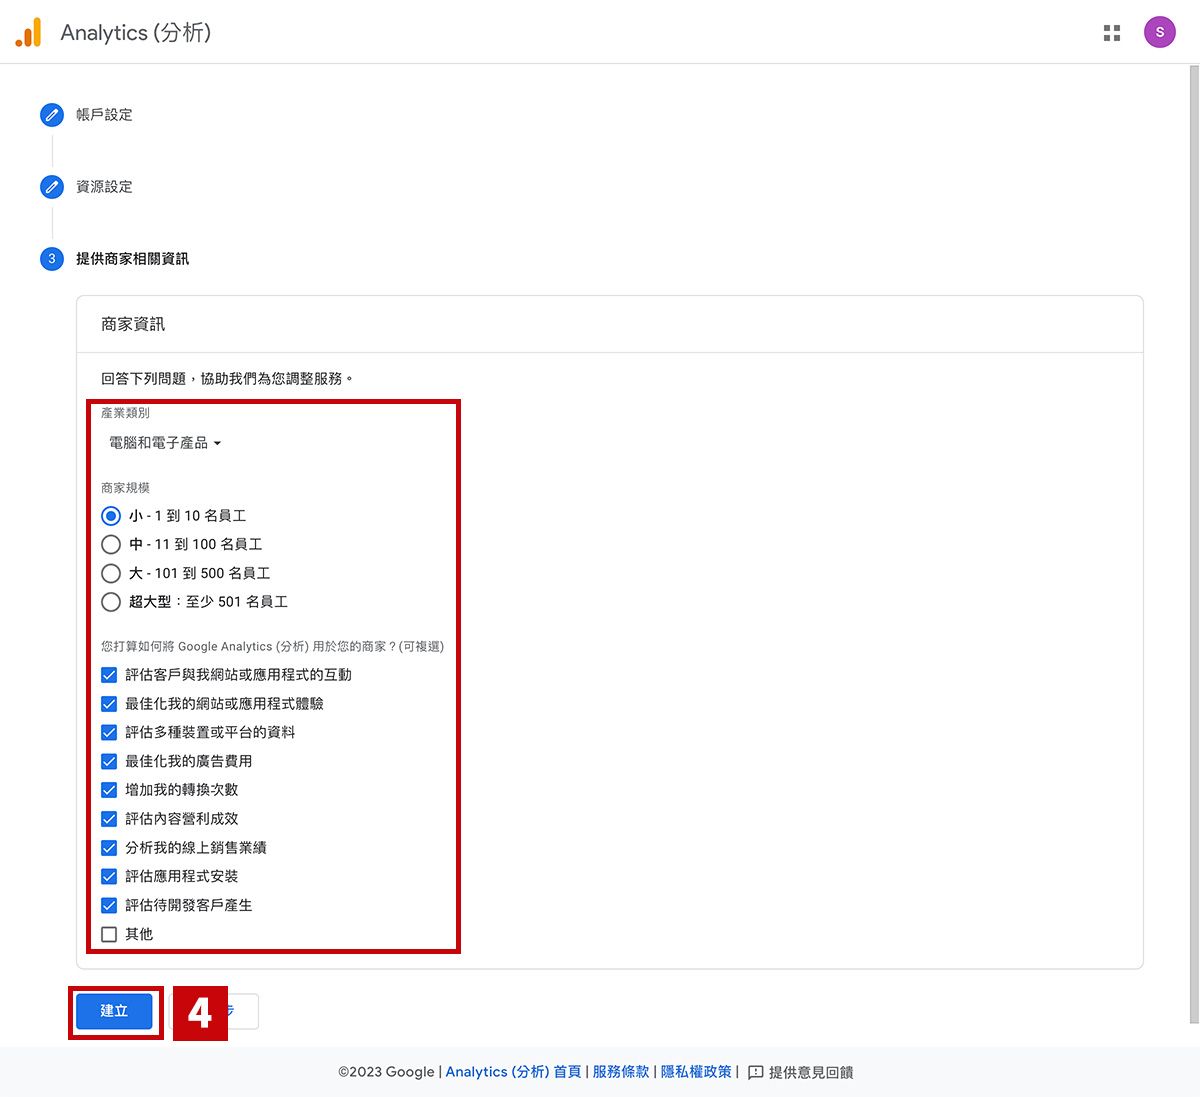This screenshot has height=1097, width=1200.
Task: Open the purple account avatar
Action: click(1159, 32)
